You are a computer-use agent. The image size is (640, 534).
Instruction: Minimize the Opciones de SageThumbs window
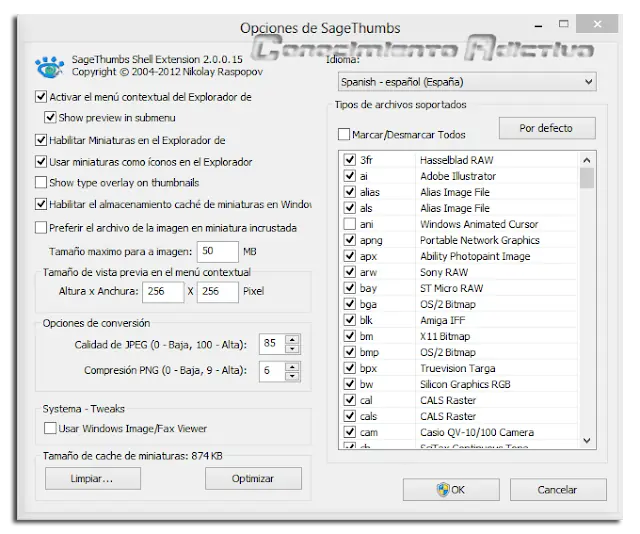click(539, 26)
